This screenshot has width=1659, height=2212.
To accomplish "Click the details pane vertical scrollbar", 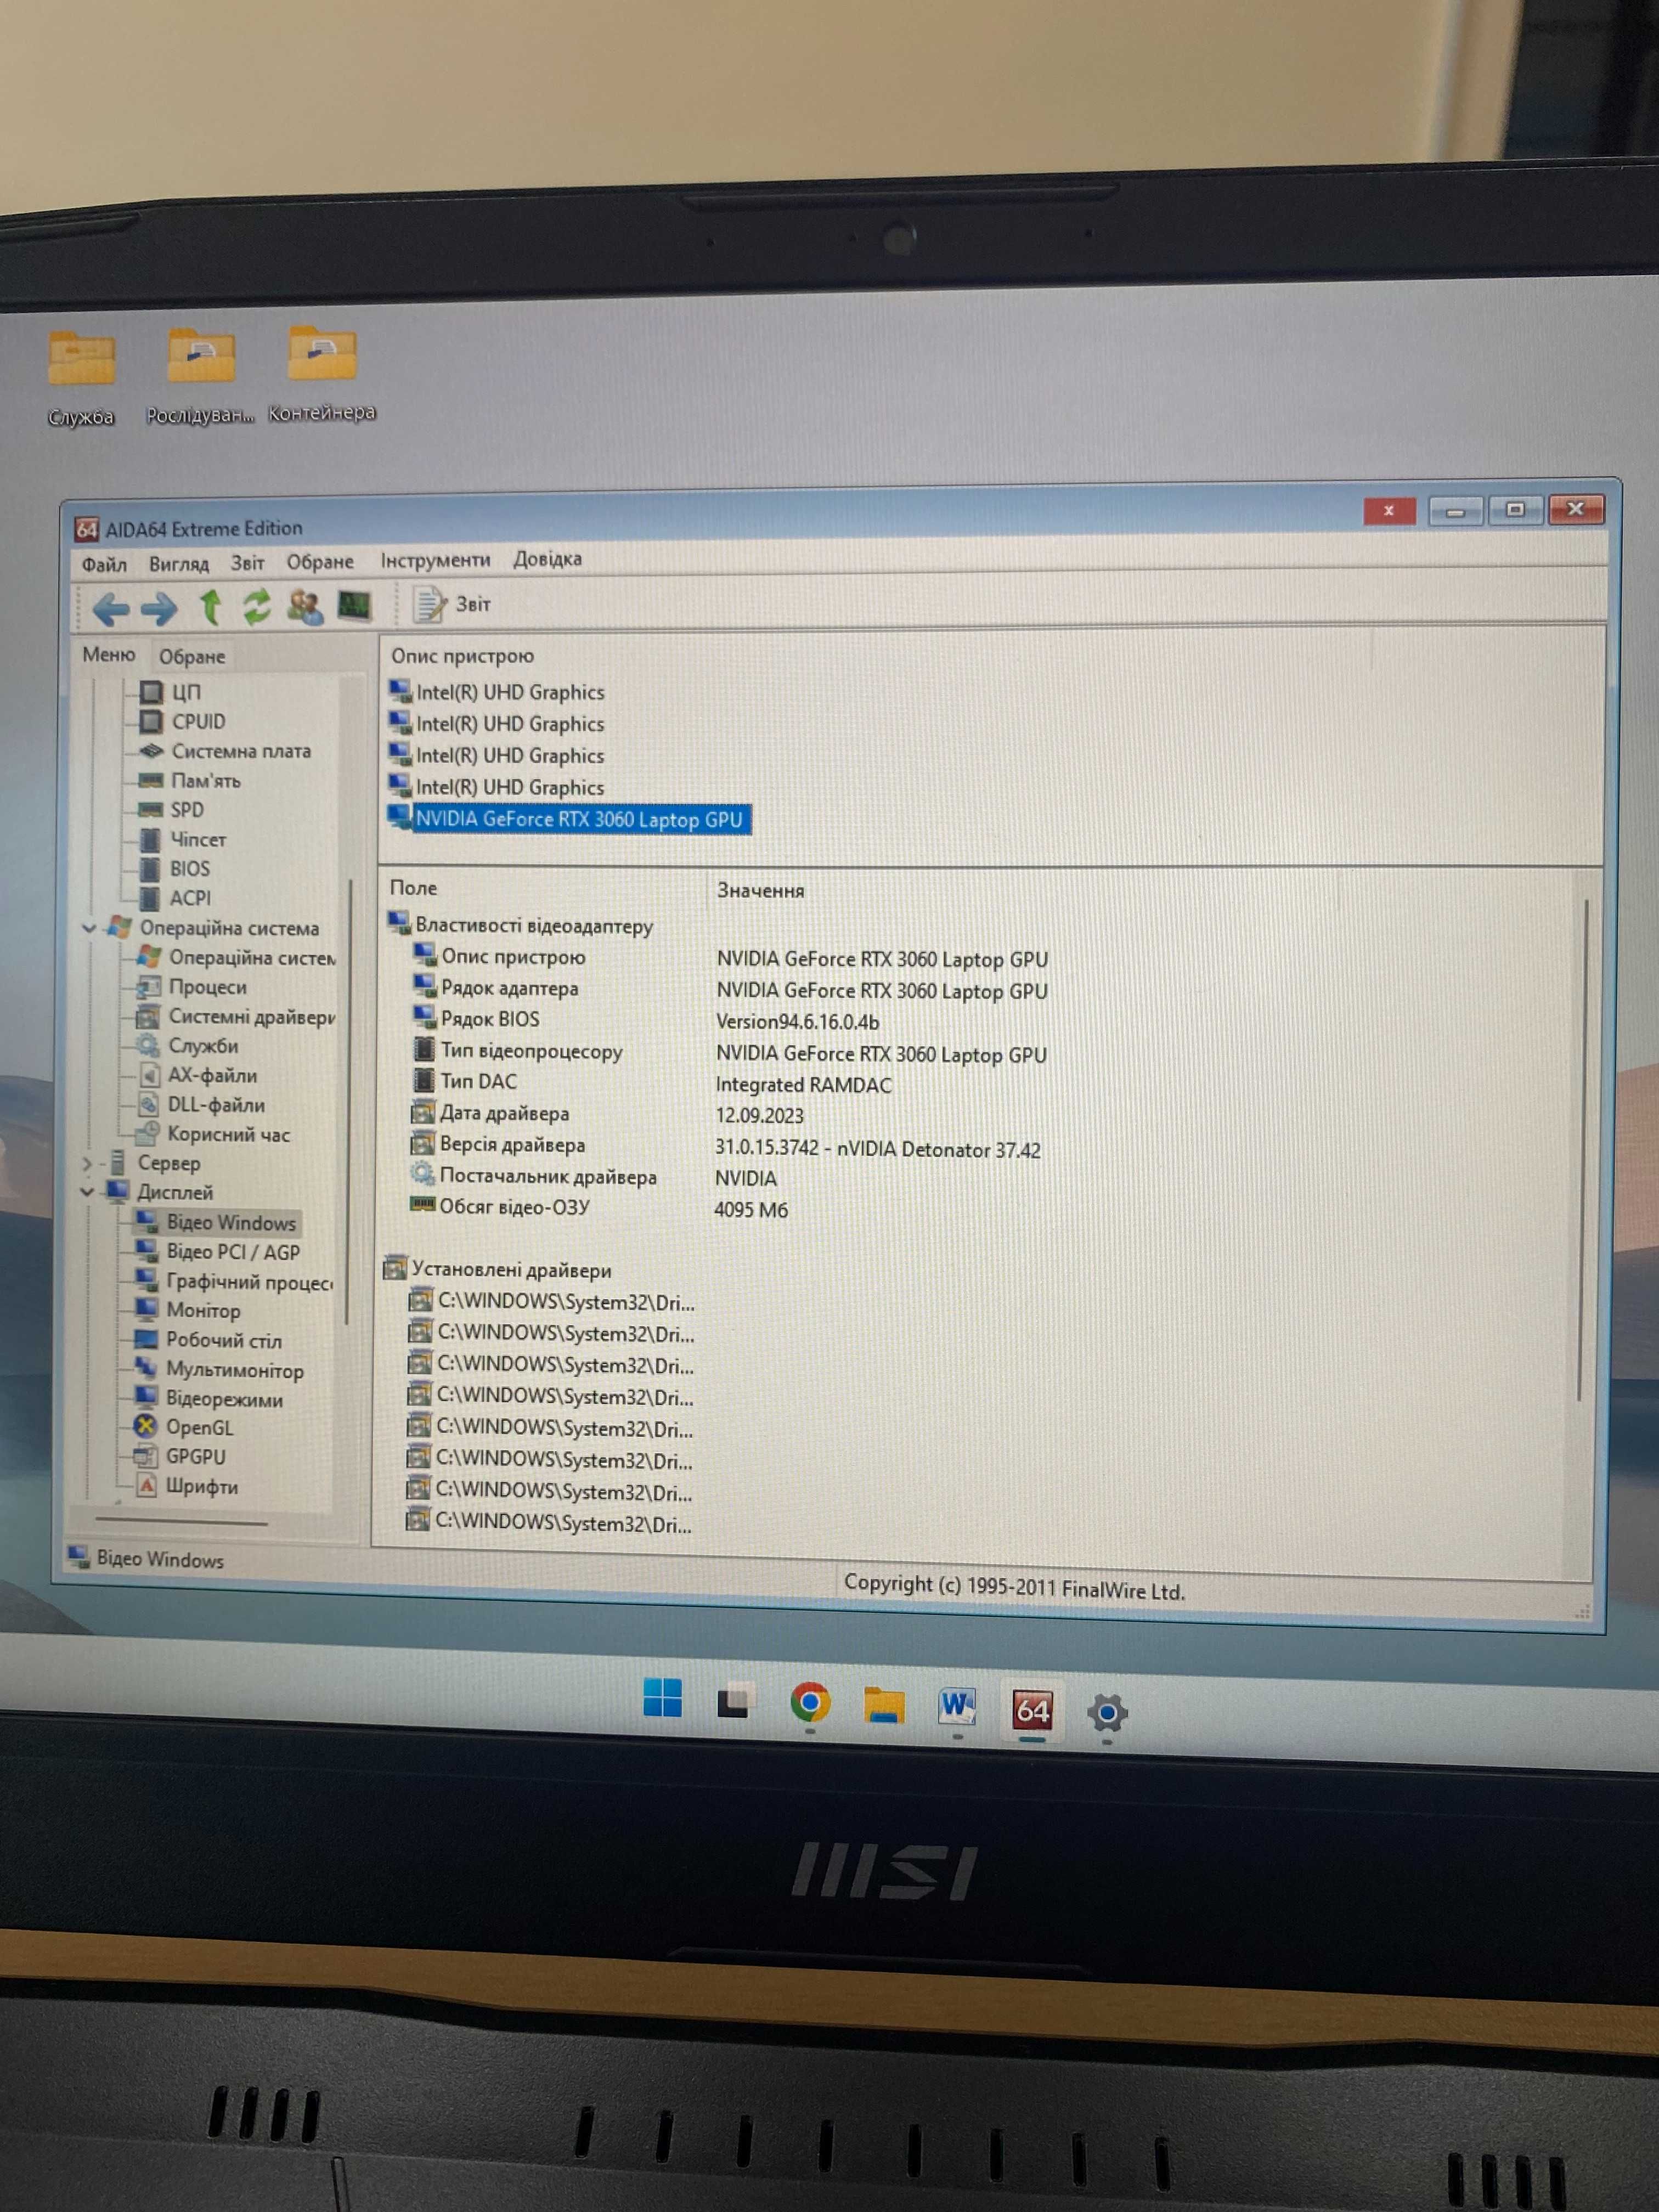I will pos(1582,1150).
